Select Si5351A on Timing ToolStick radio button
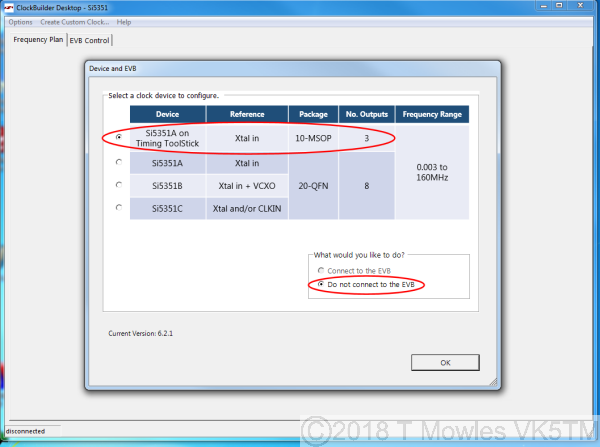 coord(121,137)
